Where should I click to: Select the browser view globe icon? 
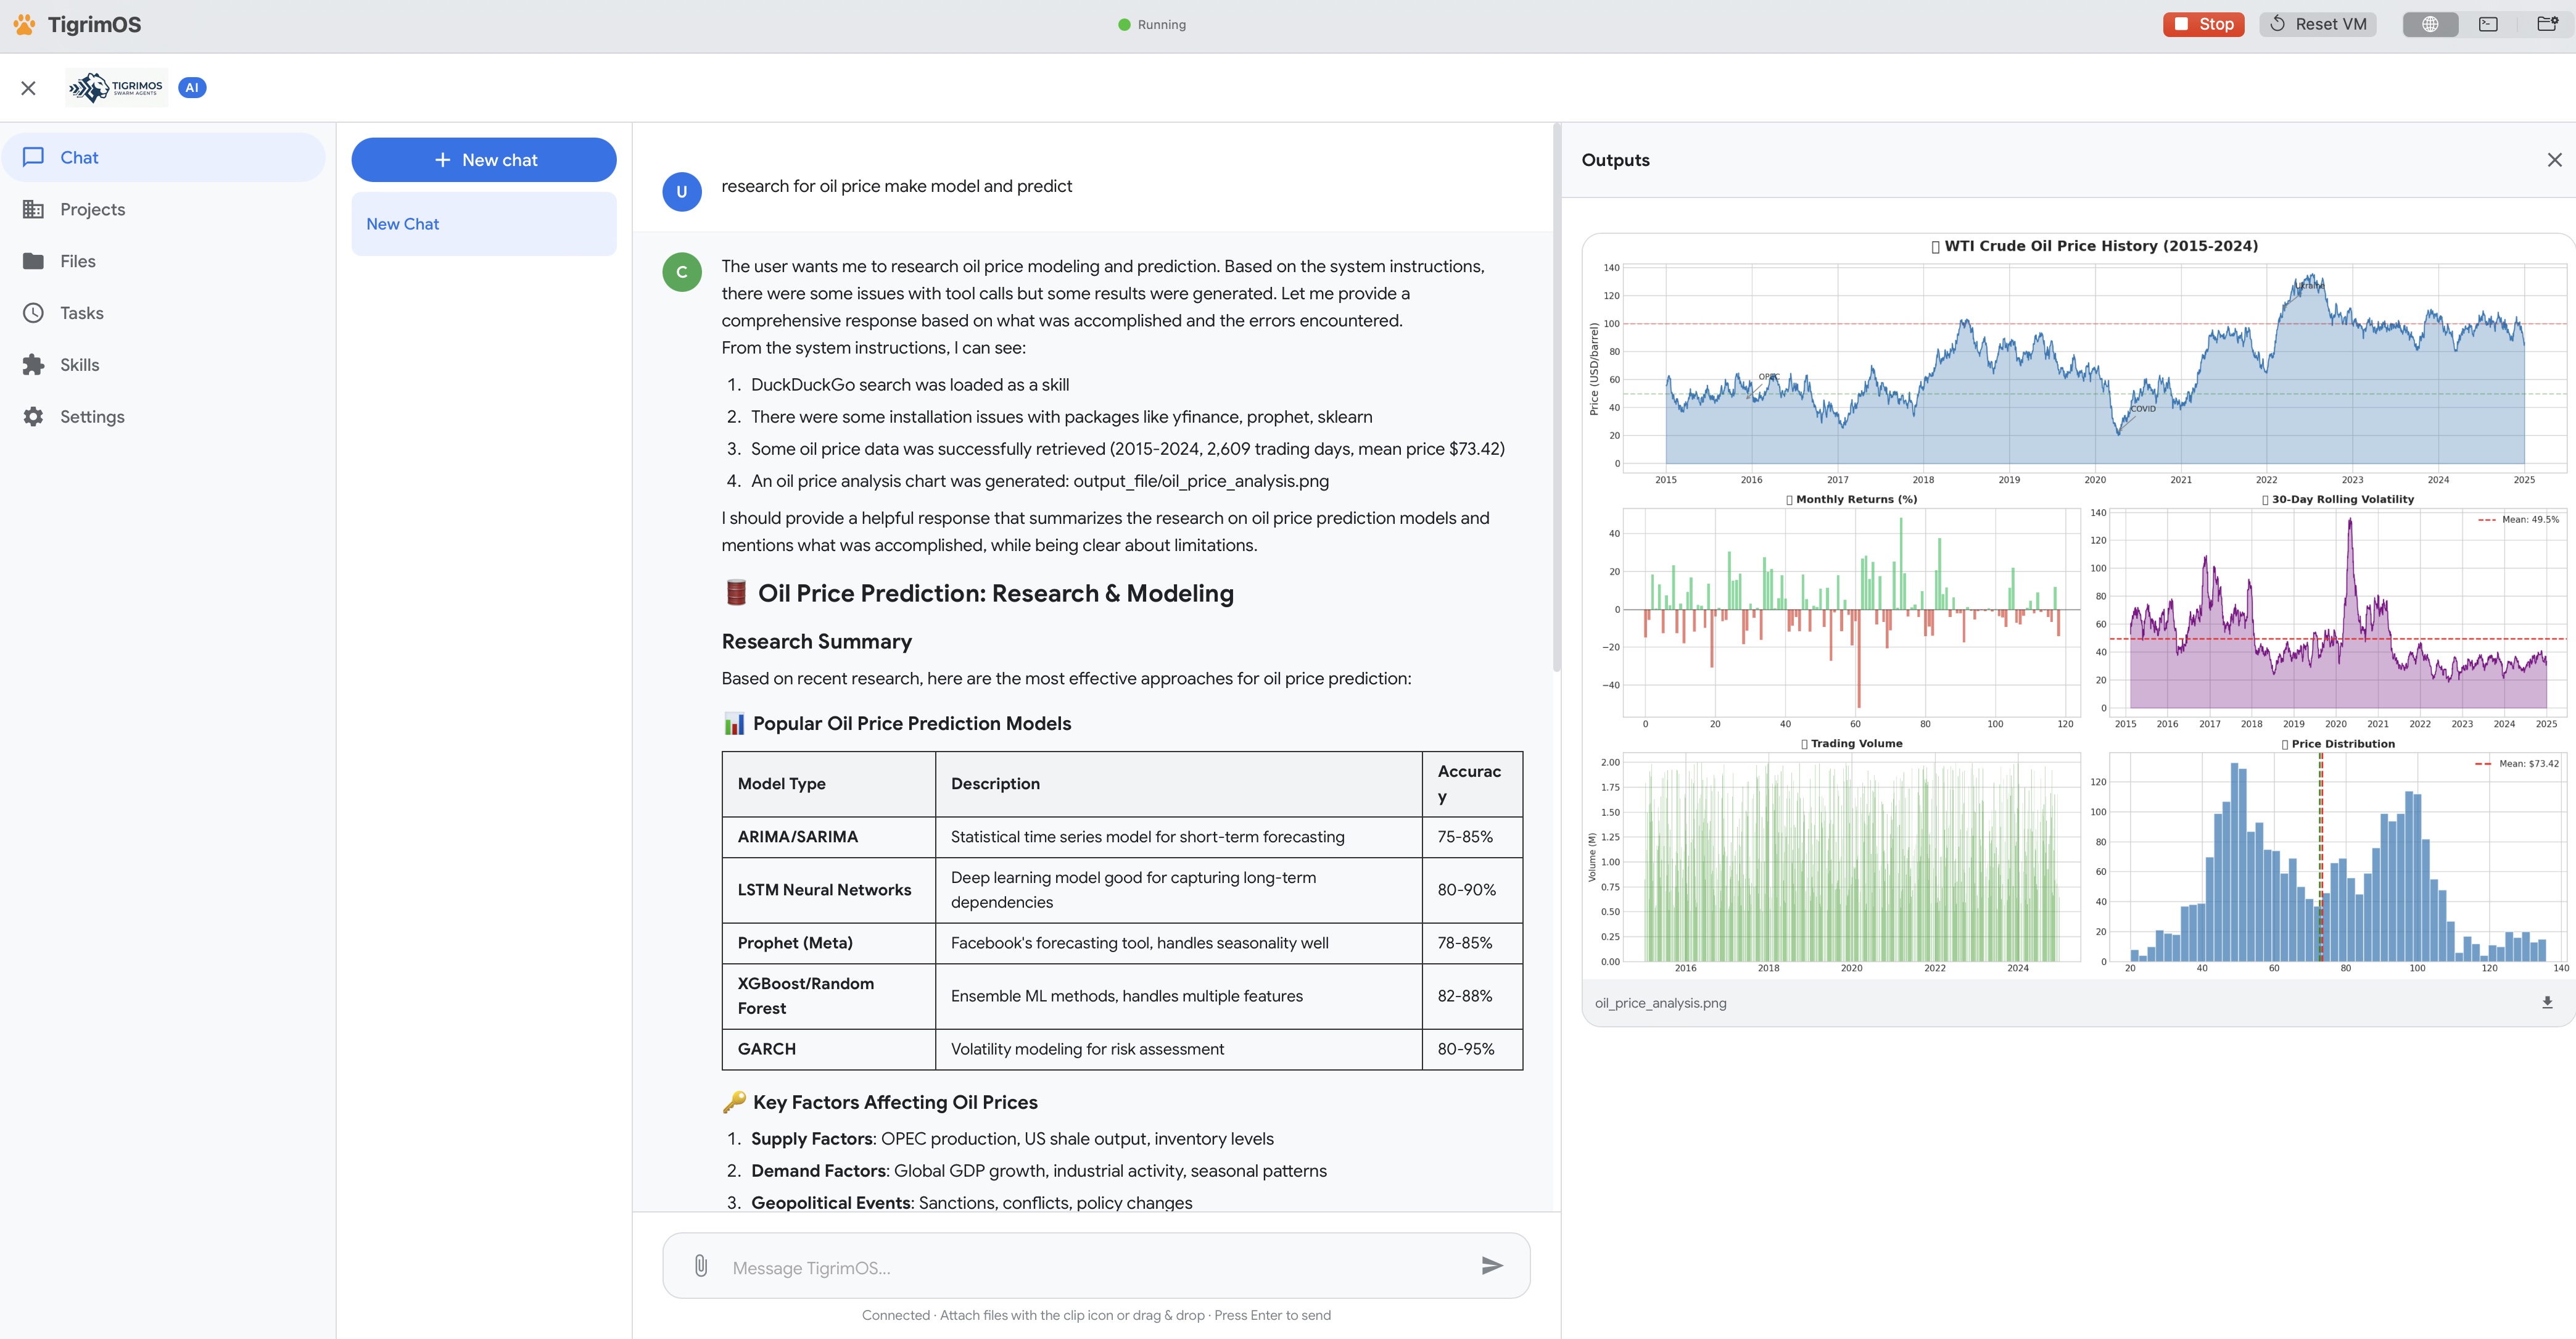[2430, 23]
